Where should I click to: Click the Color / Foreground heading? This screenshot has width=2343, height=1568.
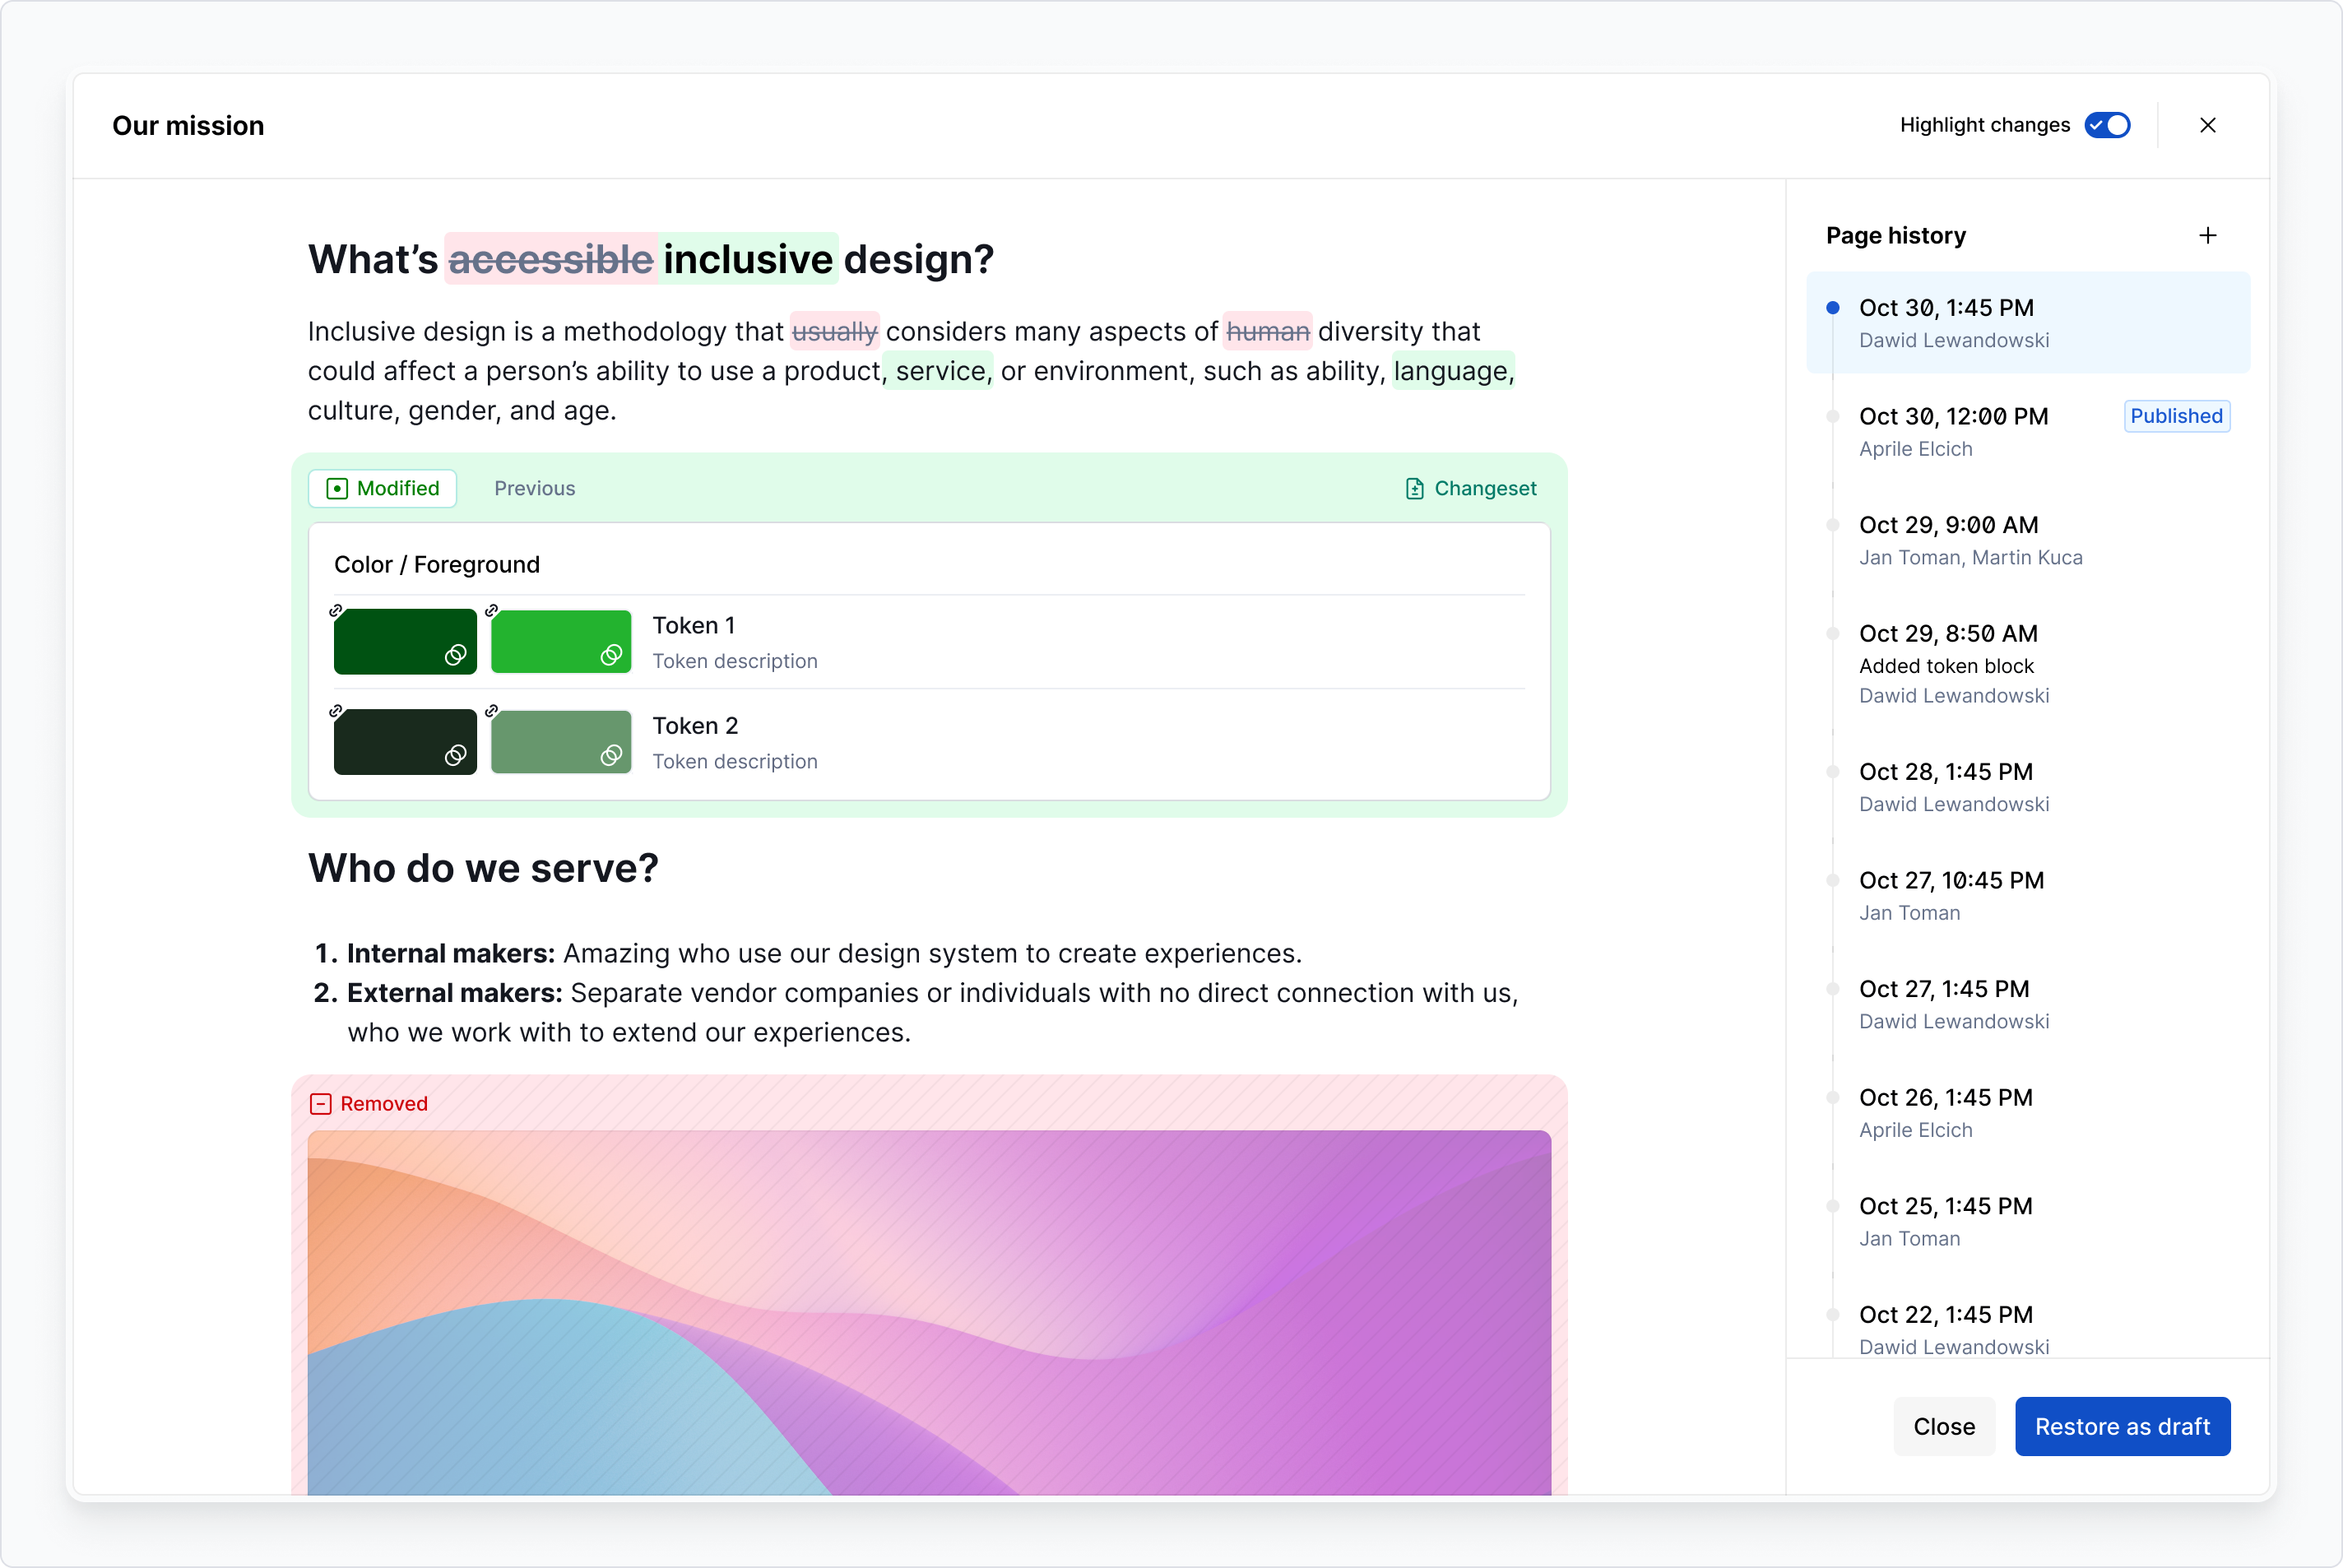pyautogui.click(x=437, y=564)
